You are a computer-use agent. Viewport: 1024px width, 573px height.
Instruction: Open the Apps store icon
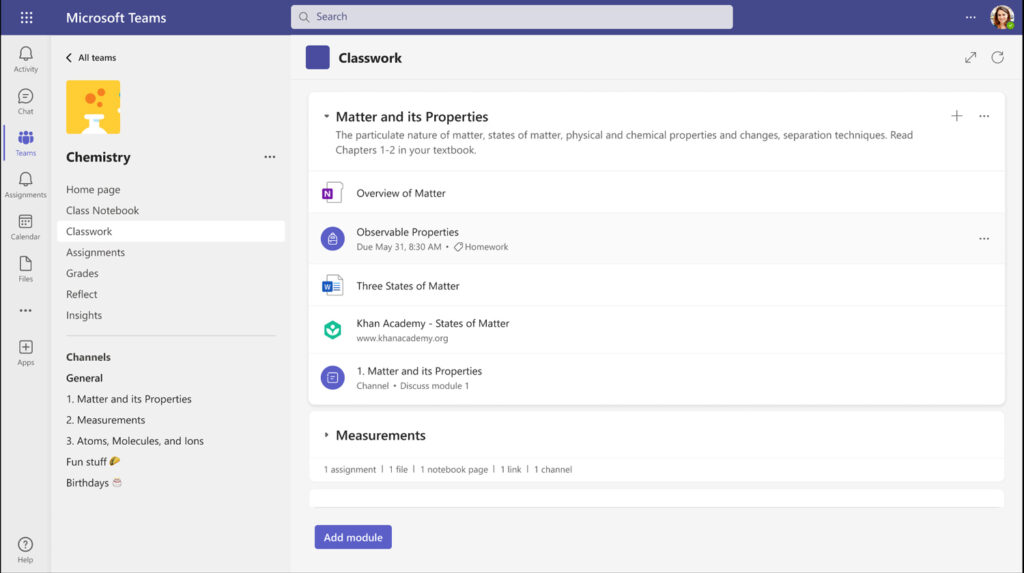tap(26, 351)
